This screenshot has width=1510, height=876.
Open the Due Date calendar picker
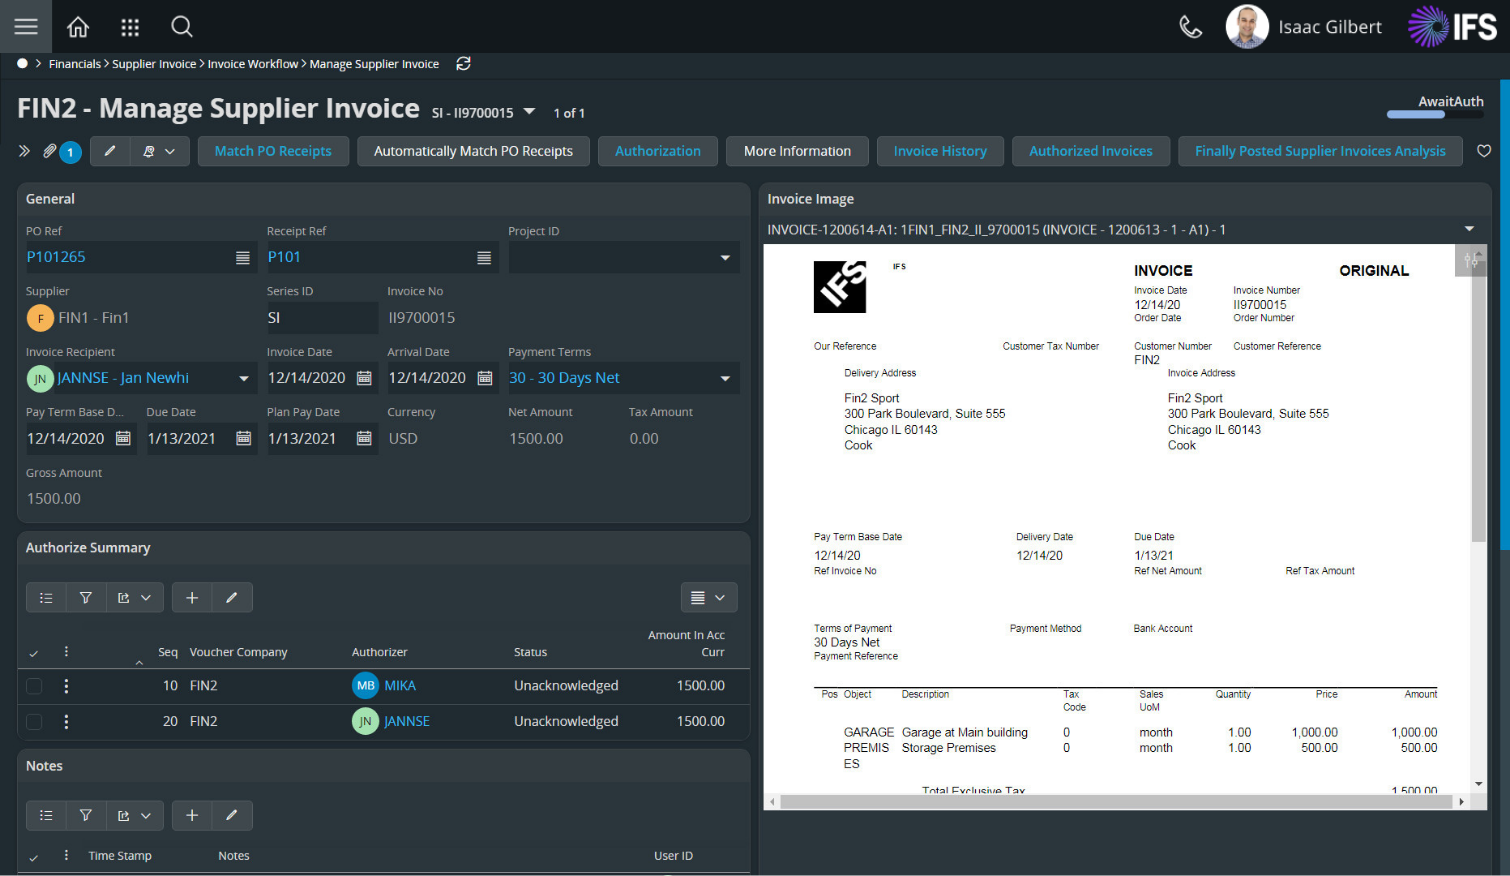[x=245, y=438]
